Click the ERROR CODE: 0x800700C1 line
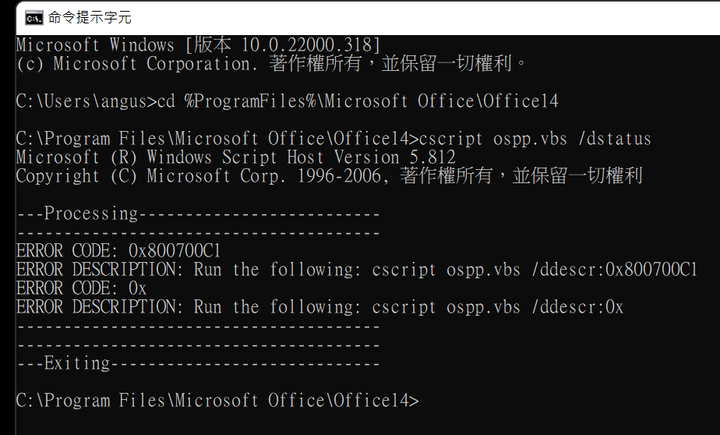 [x=118, y=251]
